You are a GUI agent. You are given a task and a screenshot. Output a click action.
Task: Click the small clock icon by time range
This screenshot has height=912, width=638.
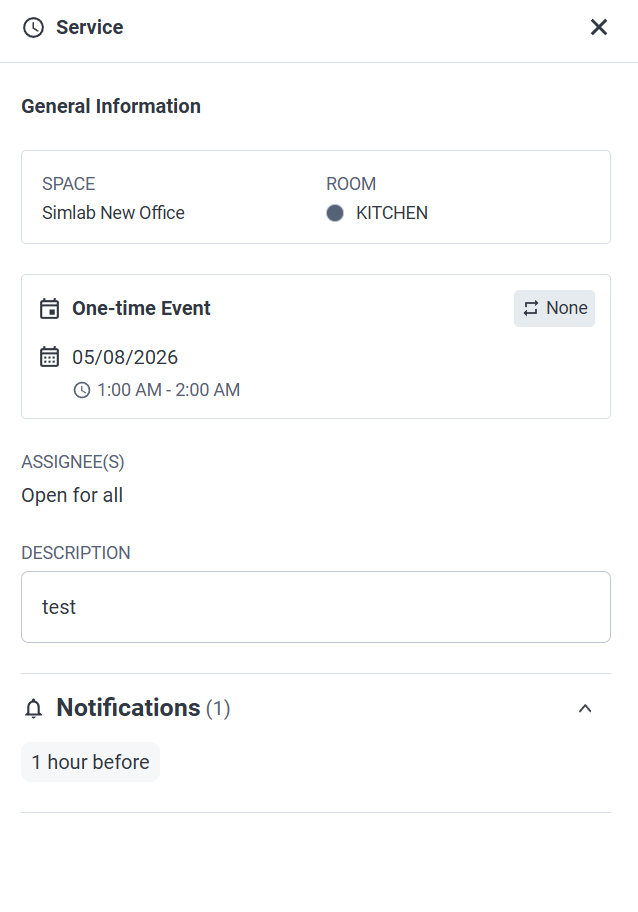tap(82, 390)
